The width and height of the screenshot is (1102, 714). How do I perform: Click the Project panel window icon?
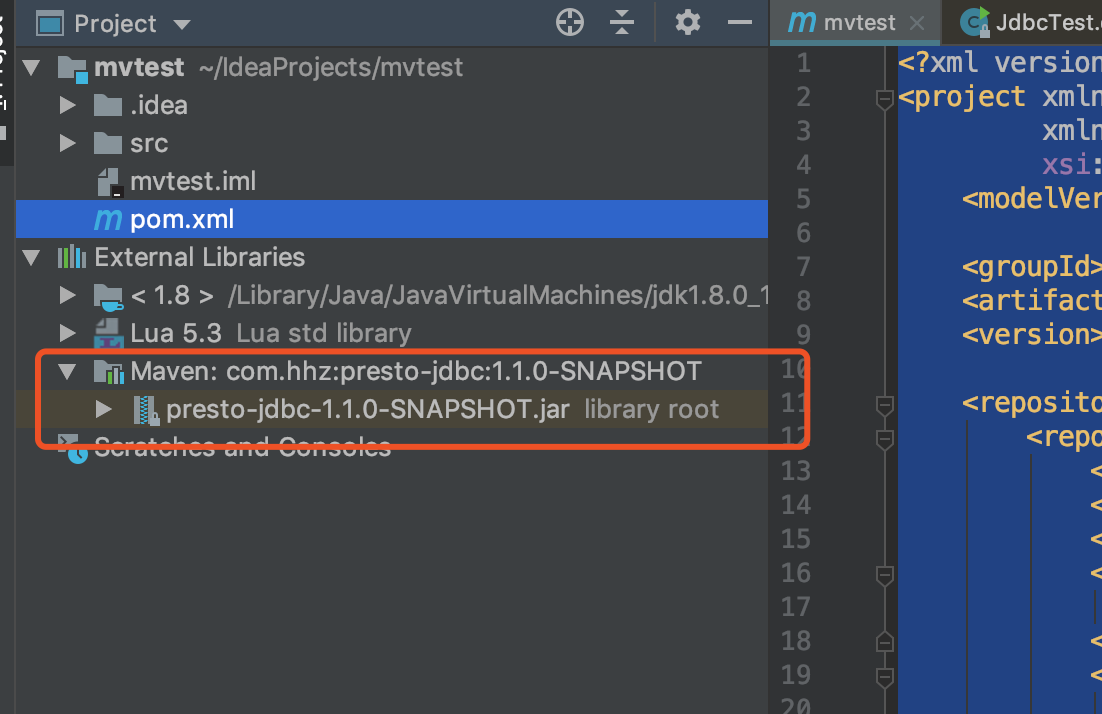click(x=50, y=24)
